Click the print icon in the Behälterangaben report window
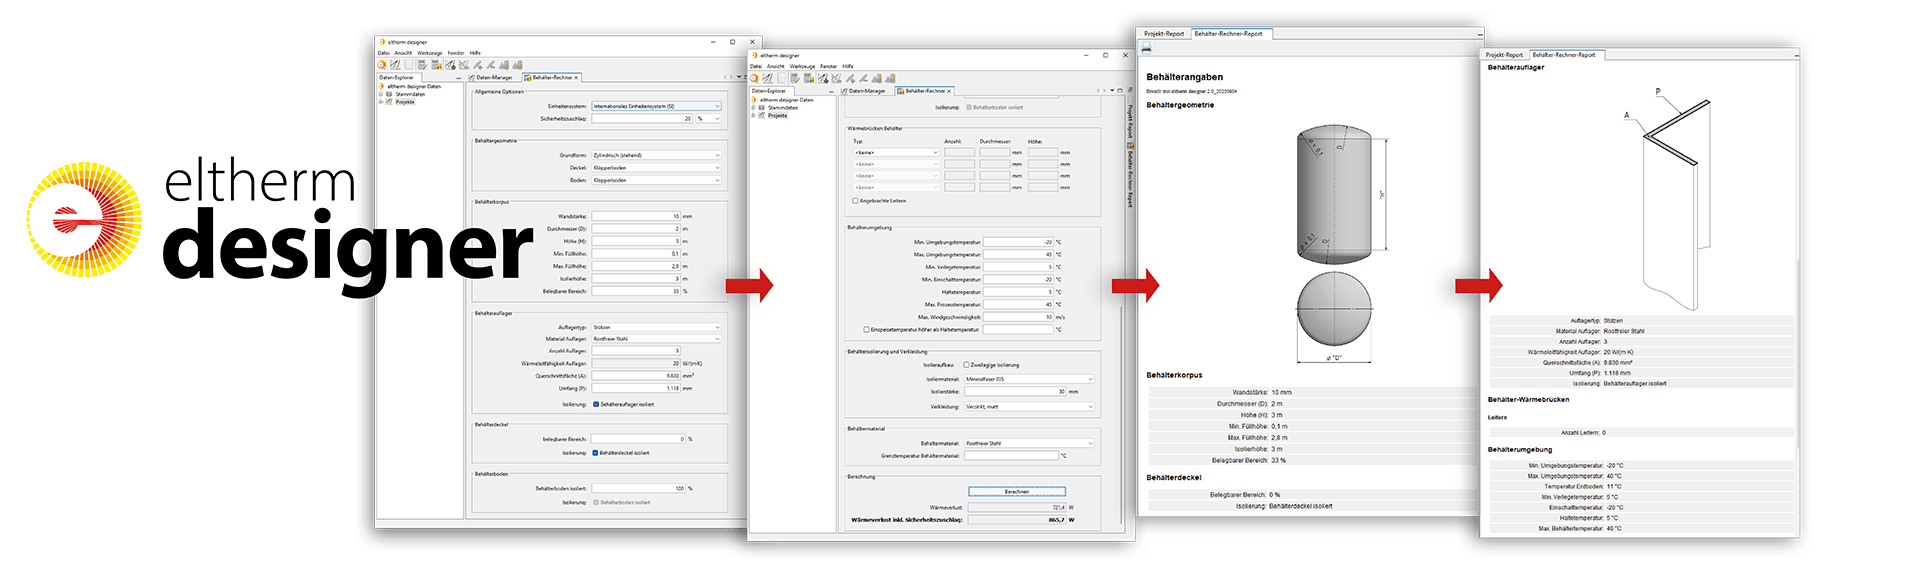This screenshot has height=576, width=1920. tap(1146, 47)
